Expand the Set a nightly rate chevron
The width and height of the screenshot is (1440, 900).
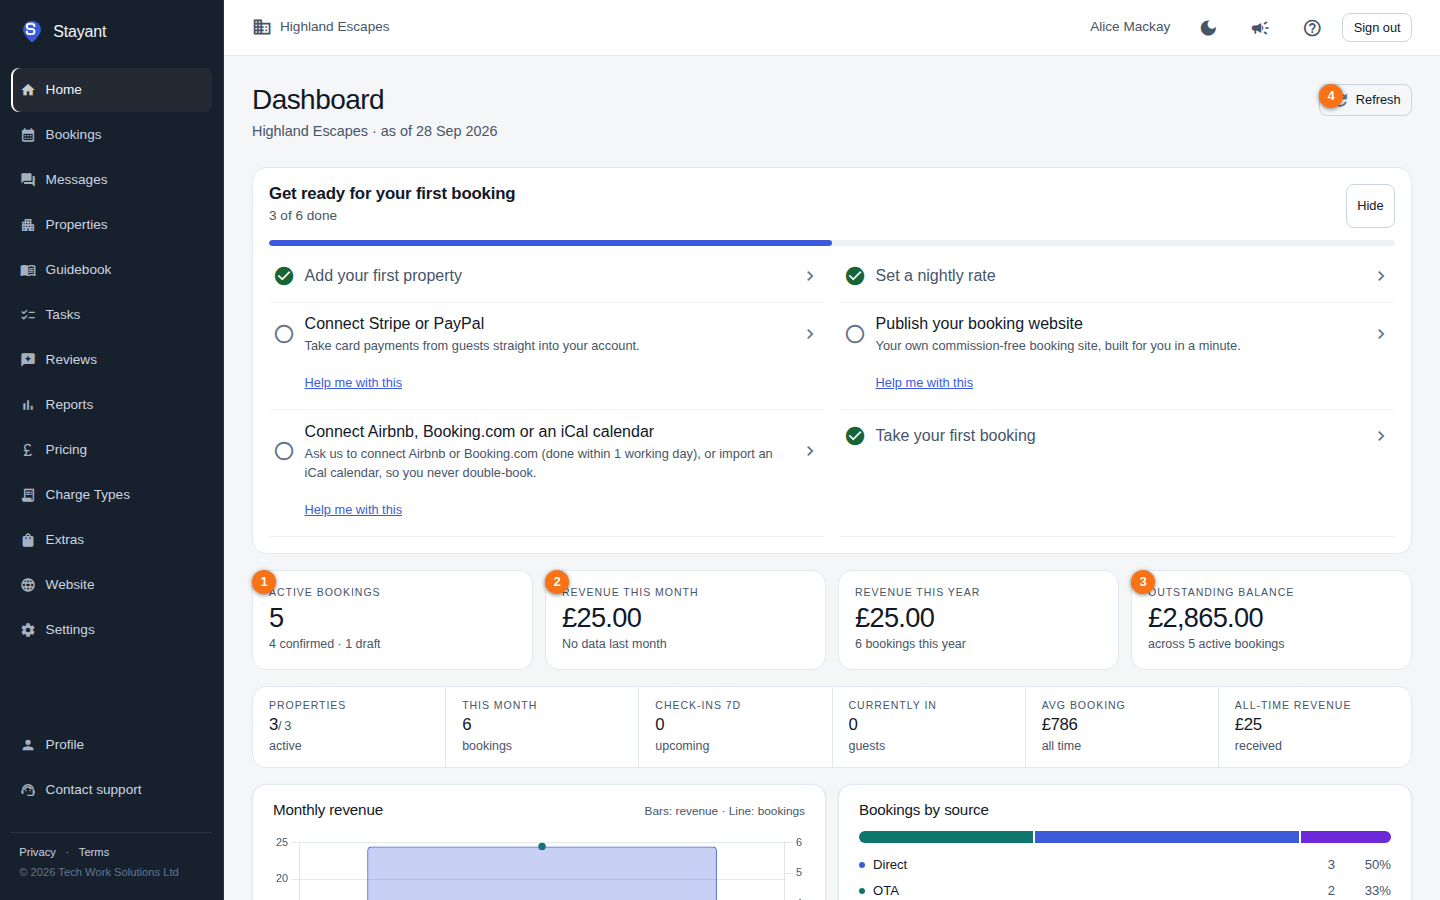1381,276
